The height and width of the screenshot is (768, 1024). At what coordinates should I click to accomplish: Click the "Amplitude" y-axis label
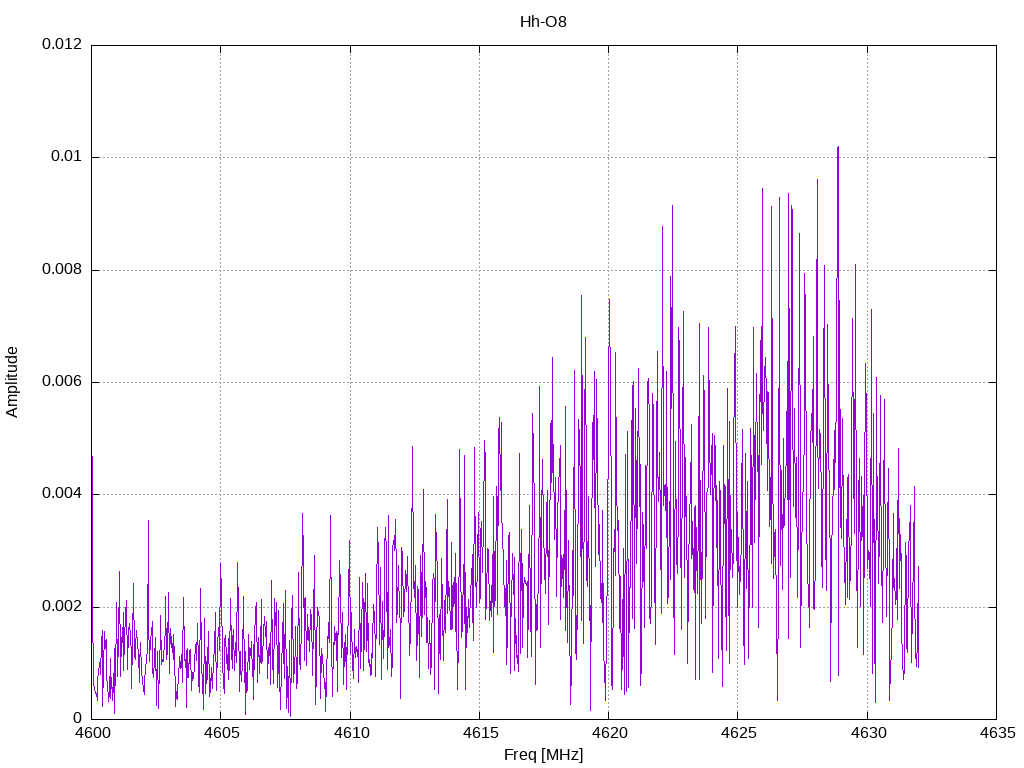12,382
